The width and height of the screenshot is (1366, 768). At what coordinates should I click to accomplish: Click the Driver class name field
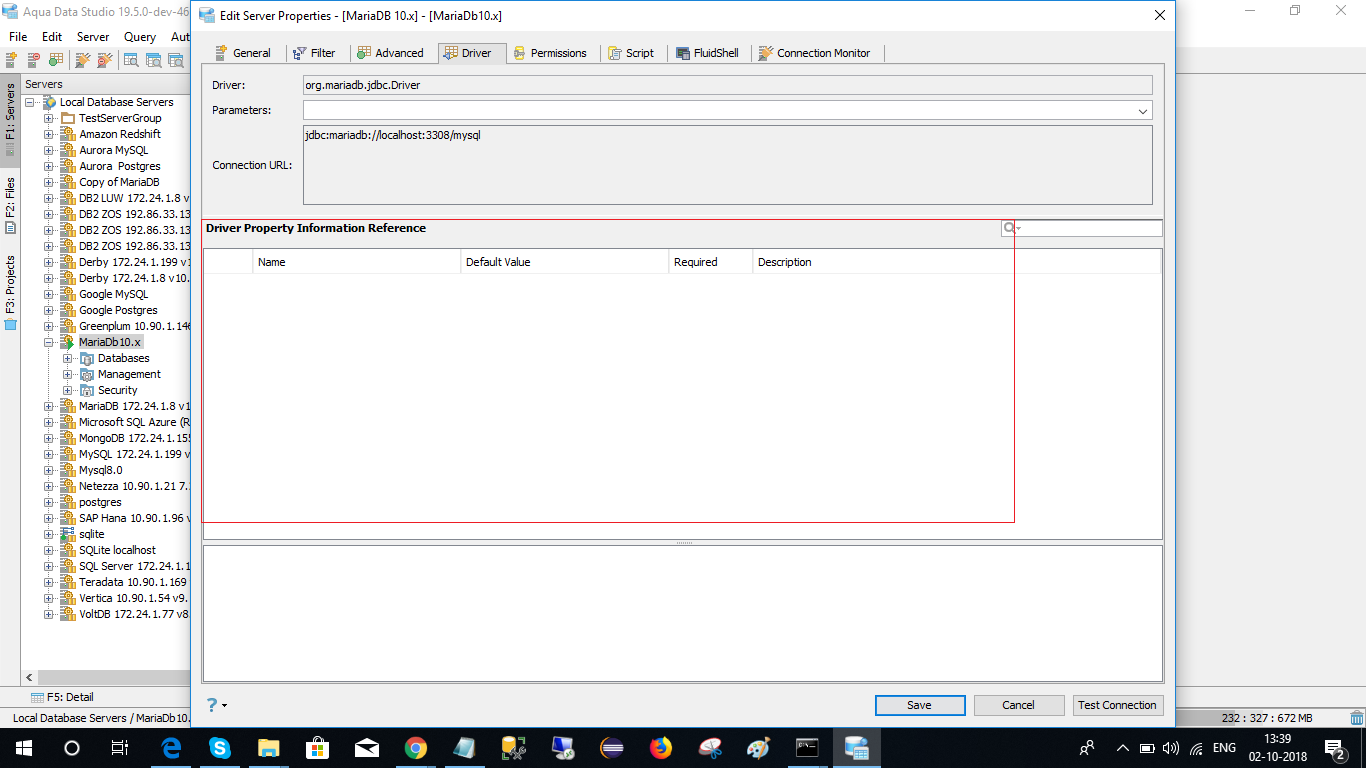(727, 85)
